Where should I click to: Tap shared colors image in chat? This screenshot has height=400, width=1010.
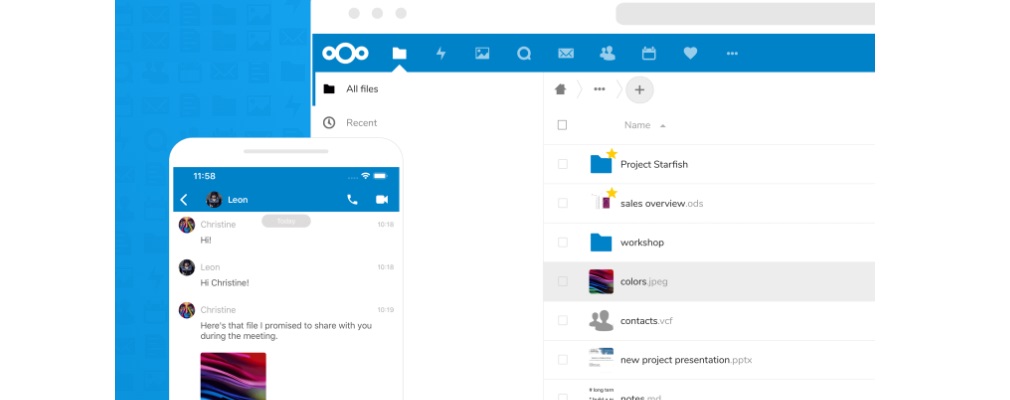[233, 376]
